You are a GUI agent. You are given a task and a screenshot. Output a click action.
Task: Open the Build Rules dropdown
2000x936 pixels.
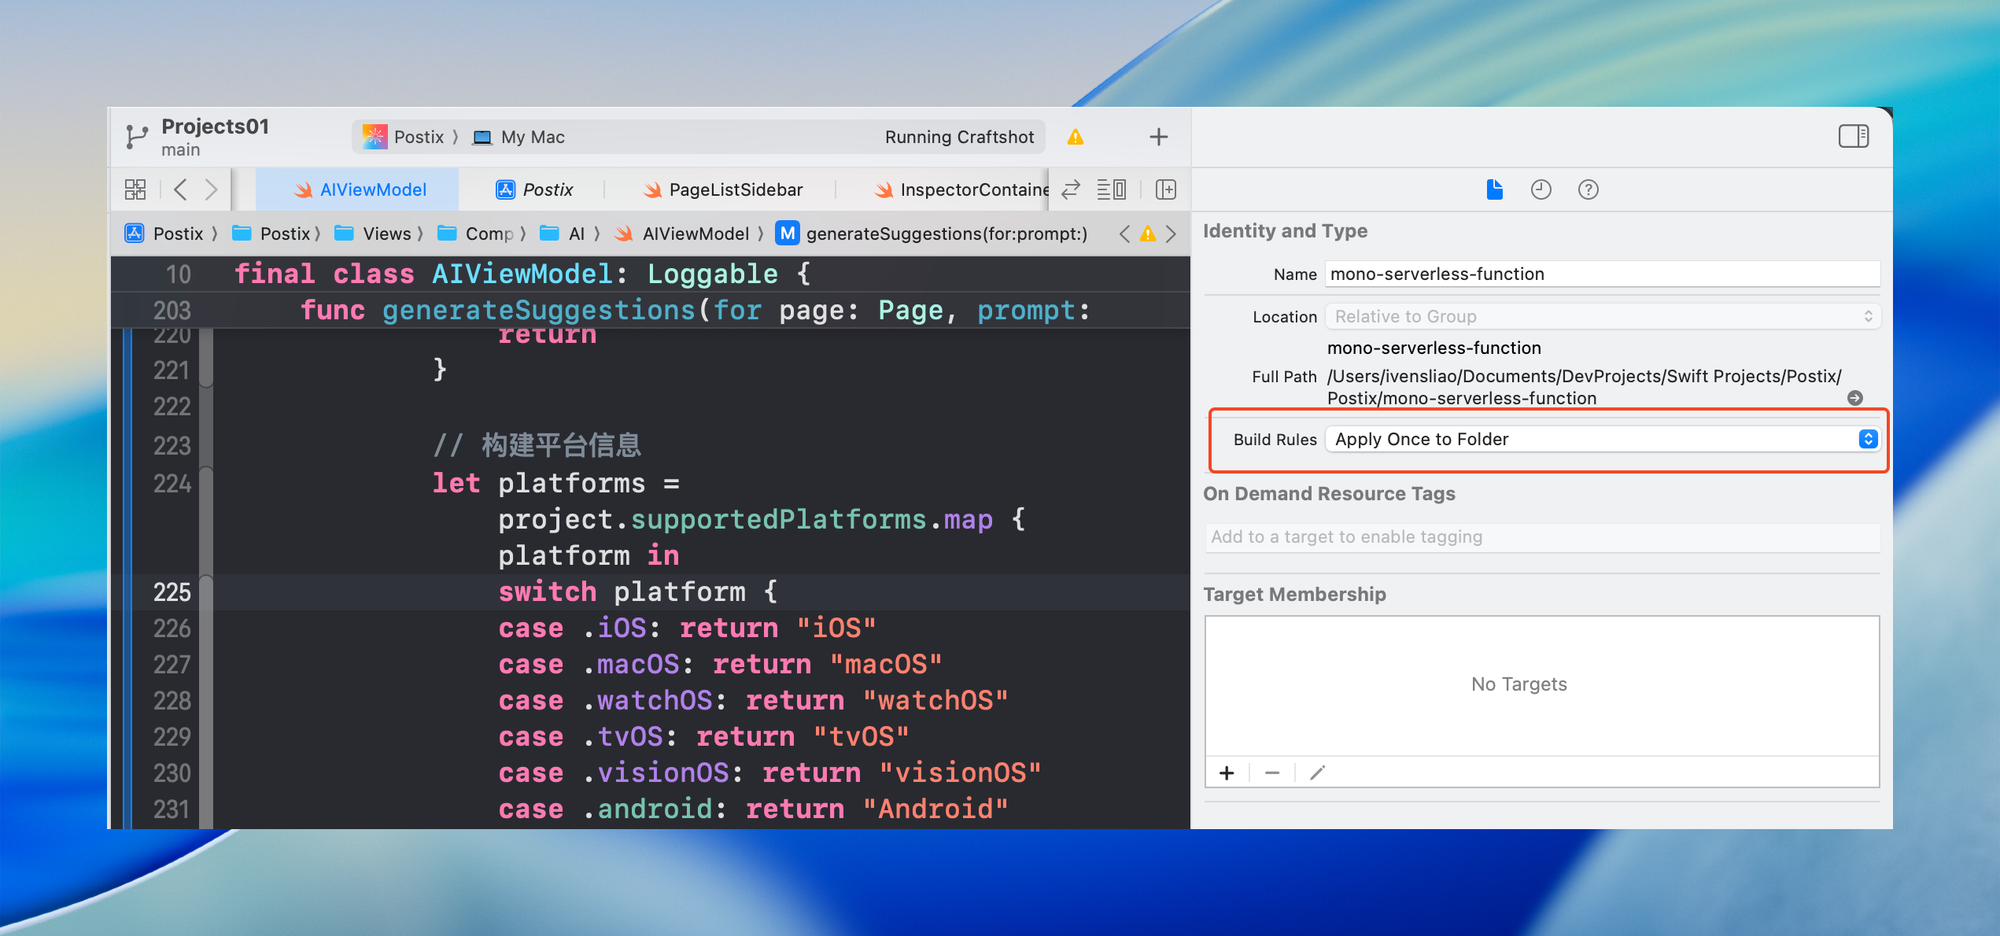point(1602,439)
